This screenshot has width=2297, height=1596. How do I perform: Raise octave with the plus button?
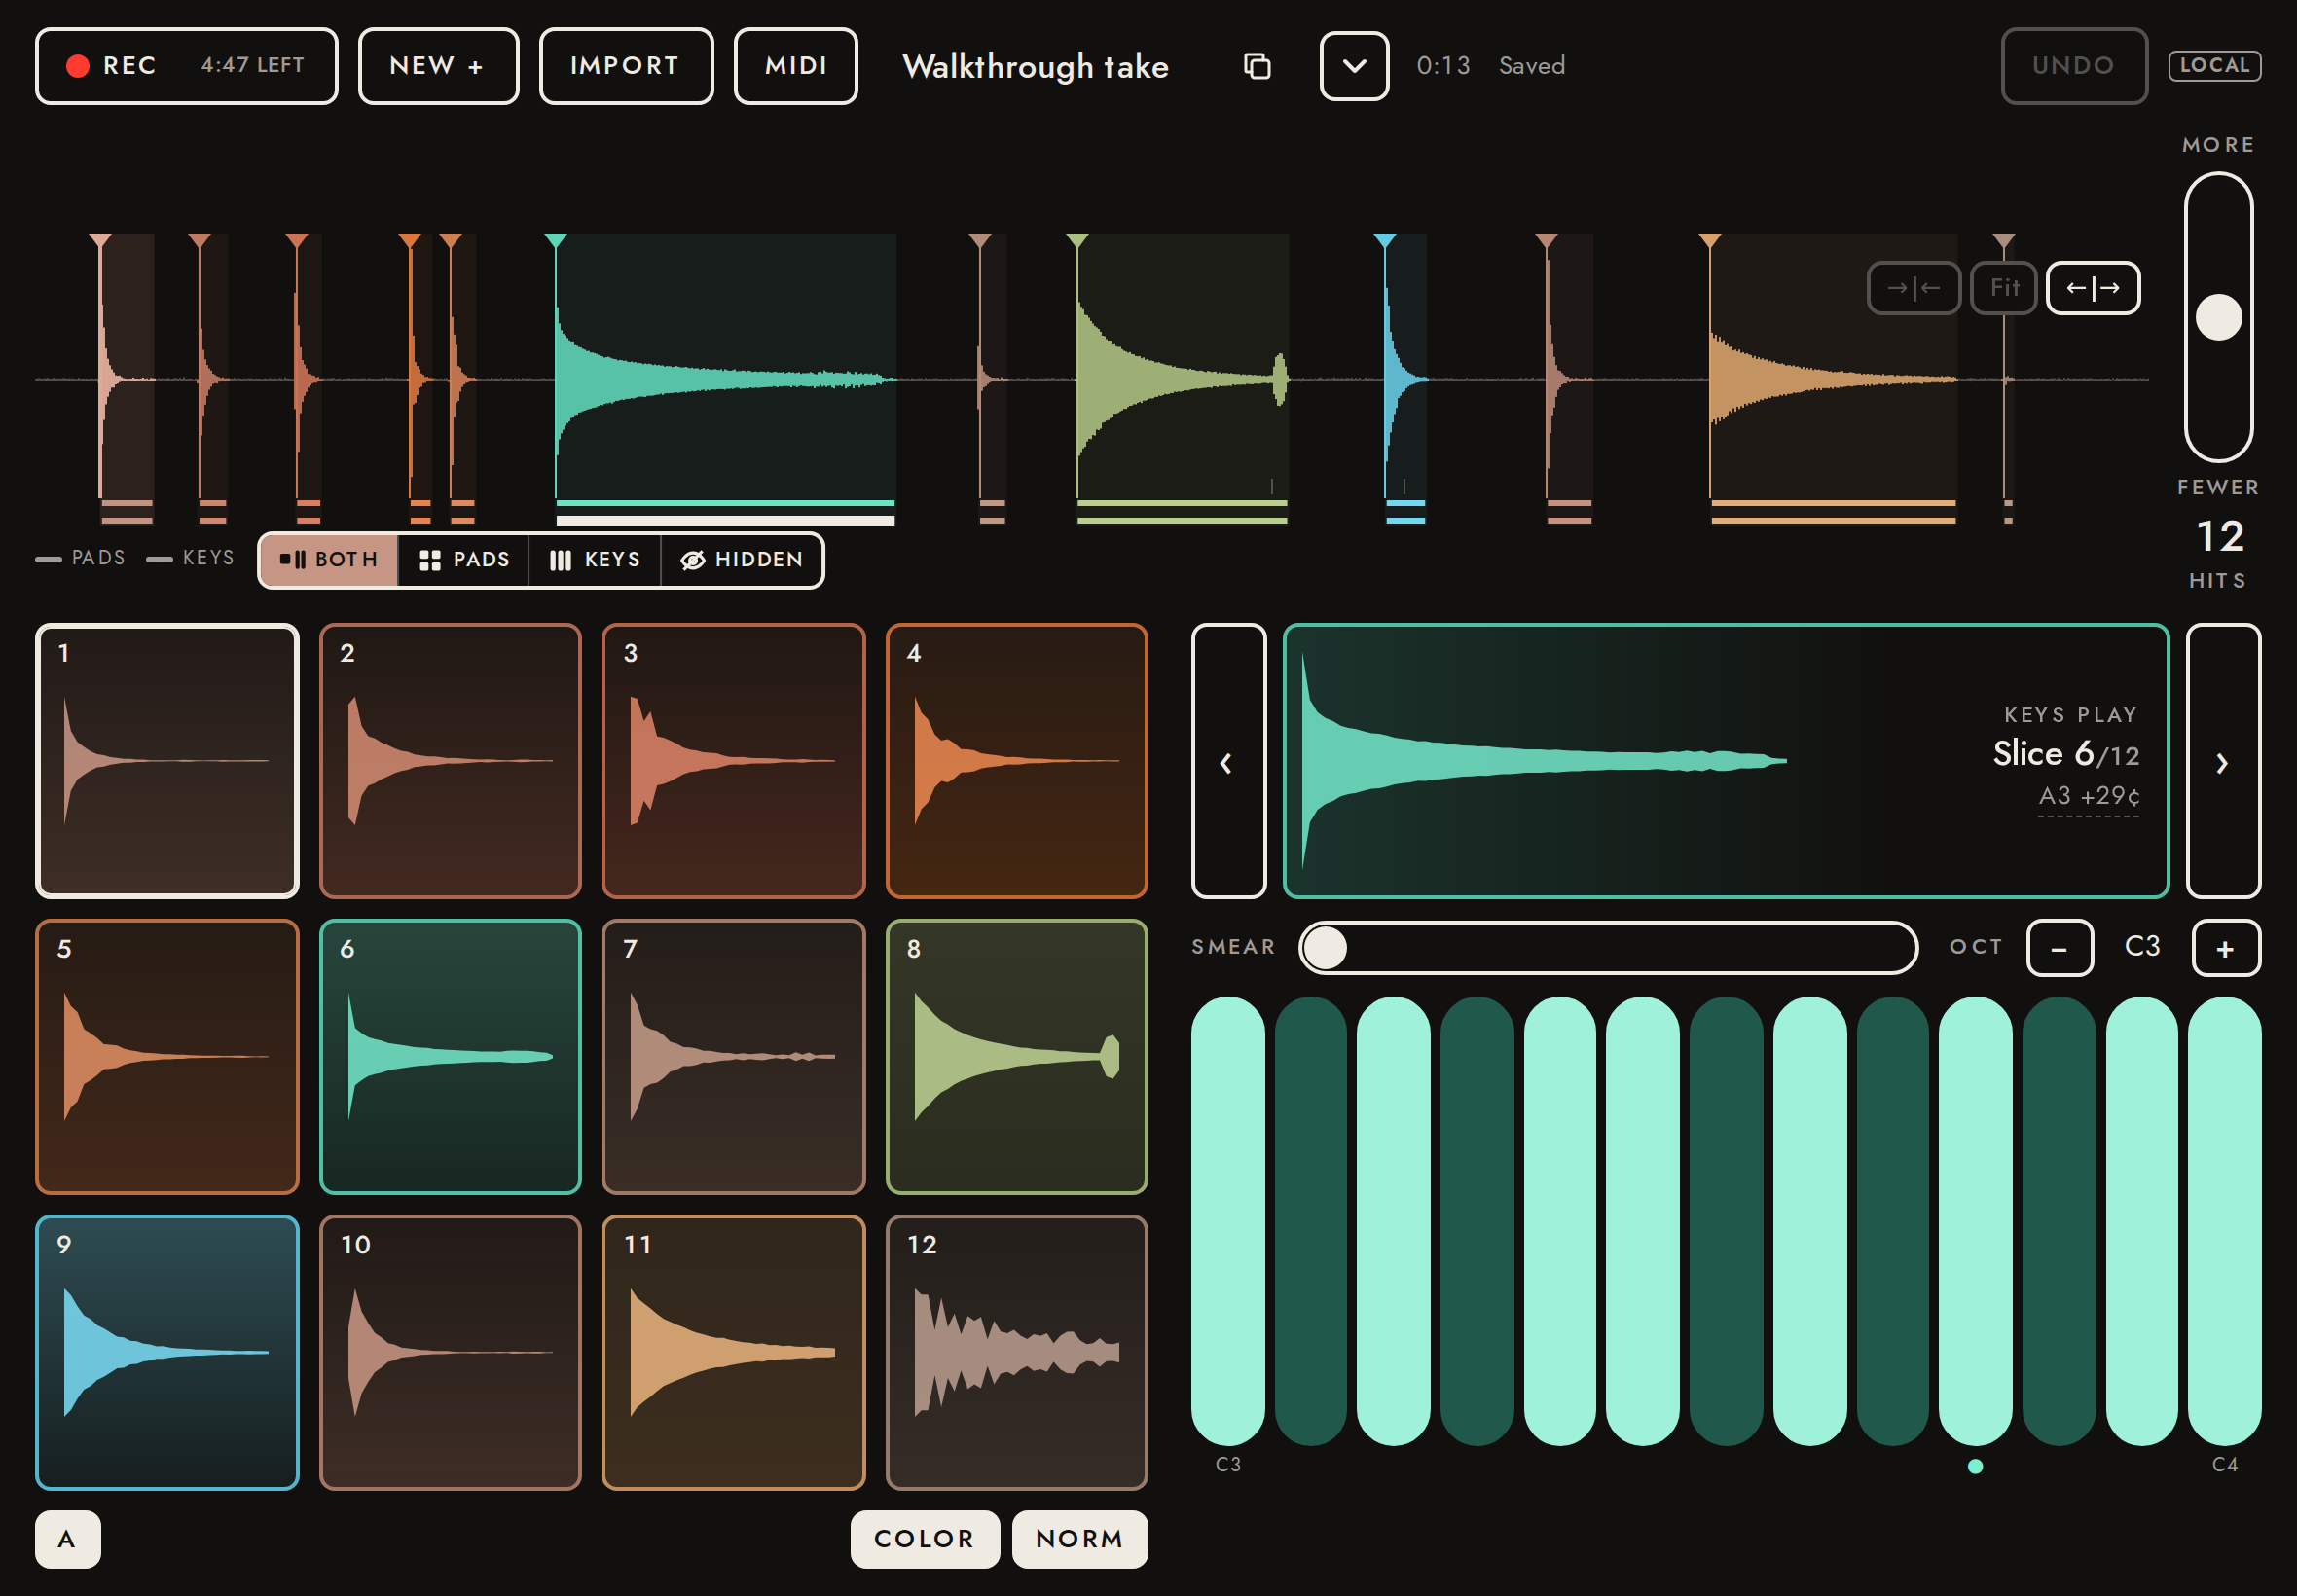point(2226,947)
